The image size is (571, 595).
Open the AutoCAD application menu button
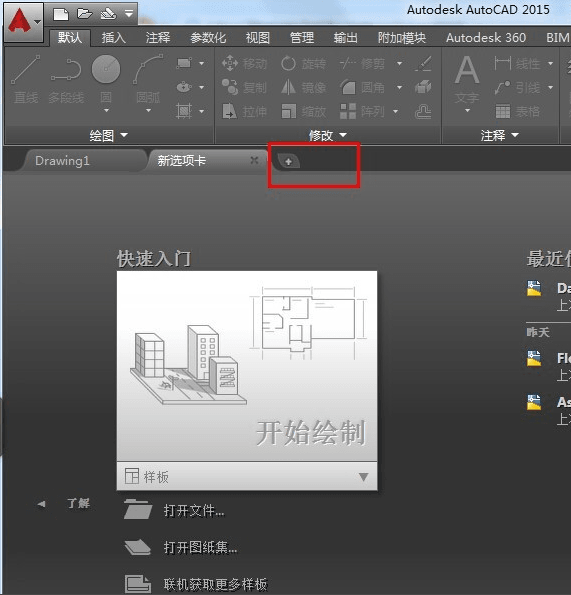pyautogui.click(x=24, y=21)
